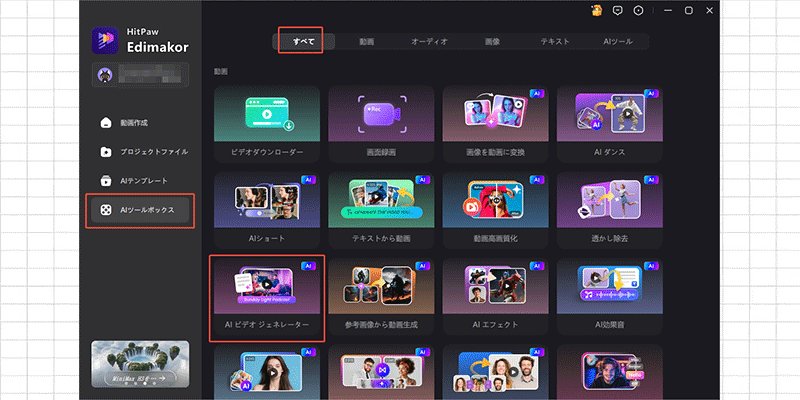This screenshot has width=800, height=400.
Task: Open the woman portrait card in bottom row
Action: click(267, 371)
